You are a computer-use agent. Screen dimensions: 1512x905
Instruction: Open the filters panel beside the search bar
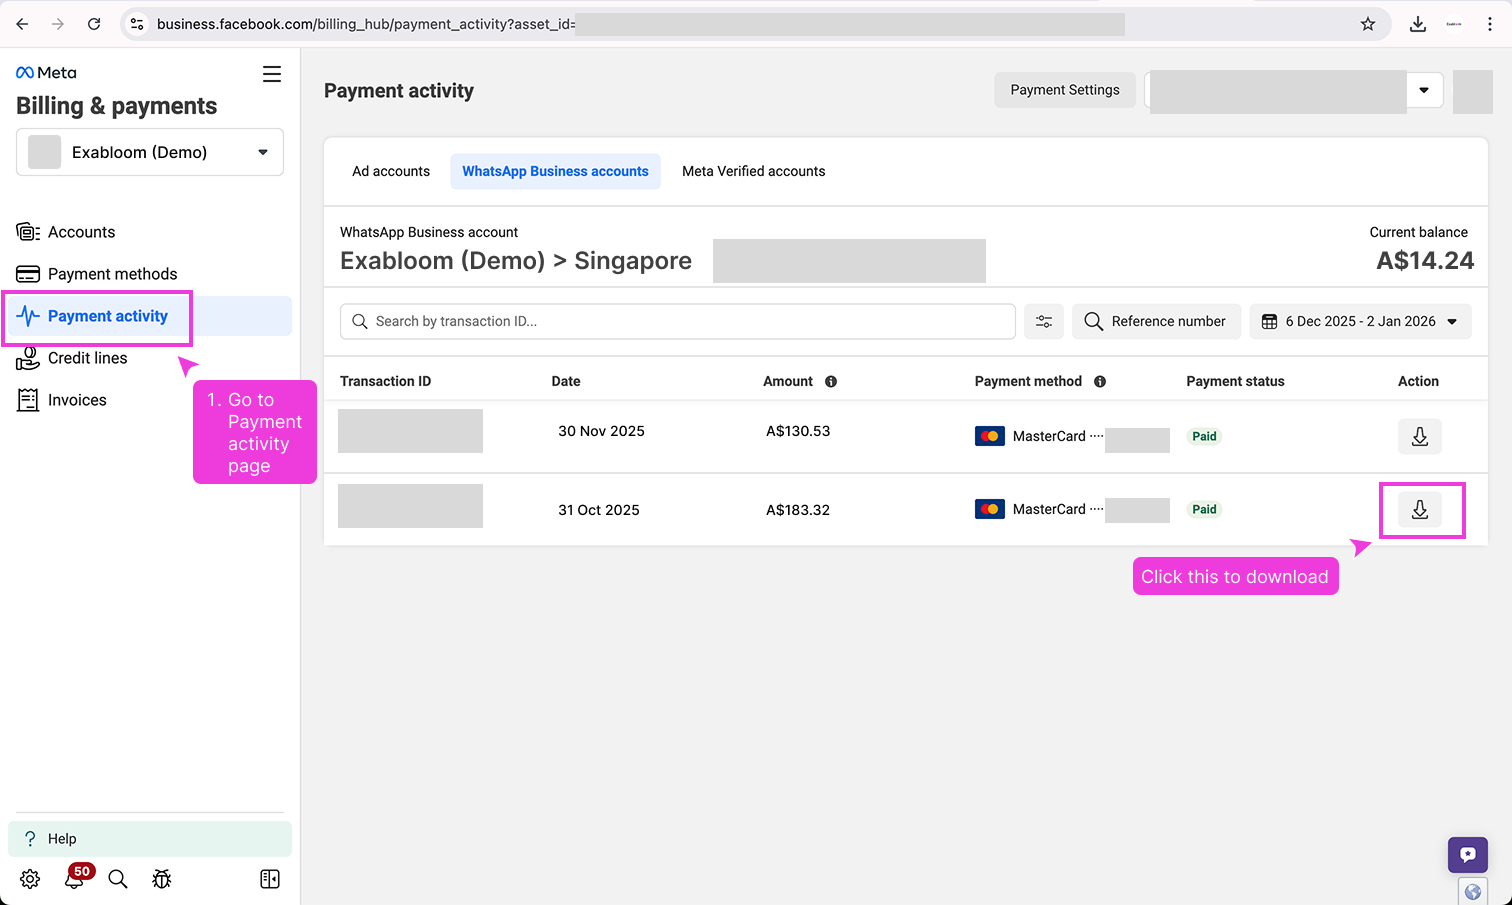1043,321
